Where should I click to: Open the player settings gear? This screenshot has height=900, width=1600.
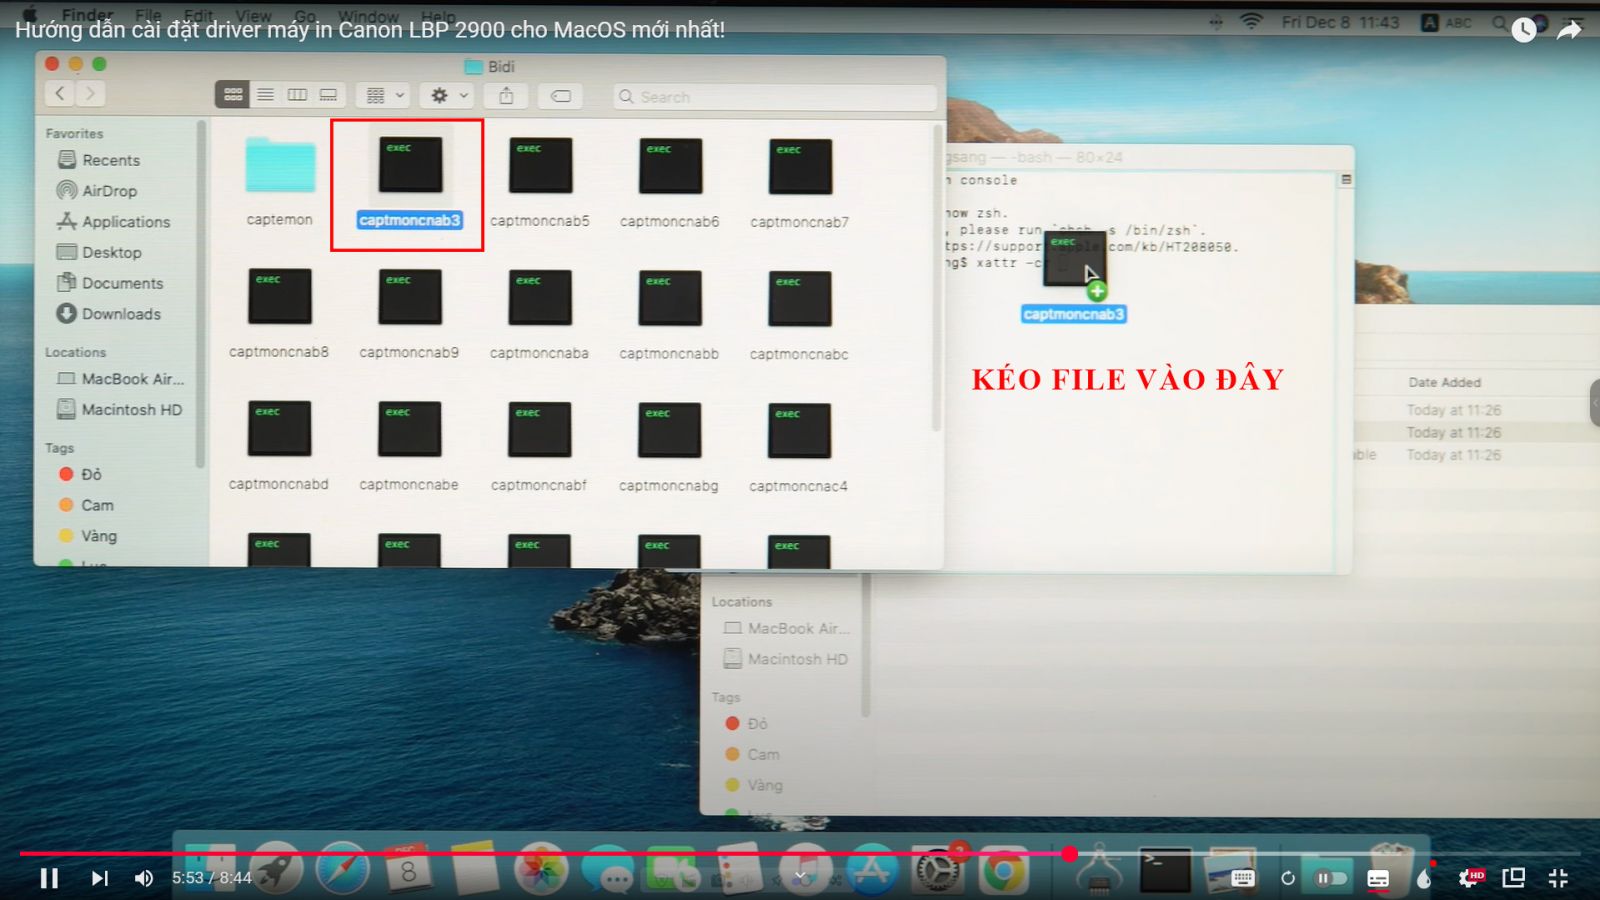pos(1470,878)
